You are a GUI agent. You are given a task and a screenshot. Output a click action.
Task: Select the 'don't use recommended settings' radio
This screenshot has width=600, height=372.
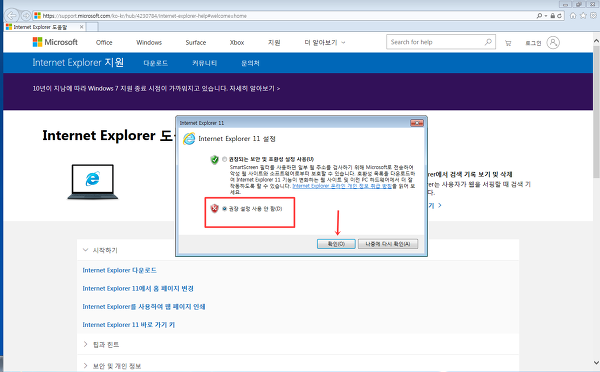[225, 209]
